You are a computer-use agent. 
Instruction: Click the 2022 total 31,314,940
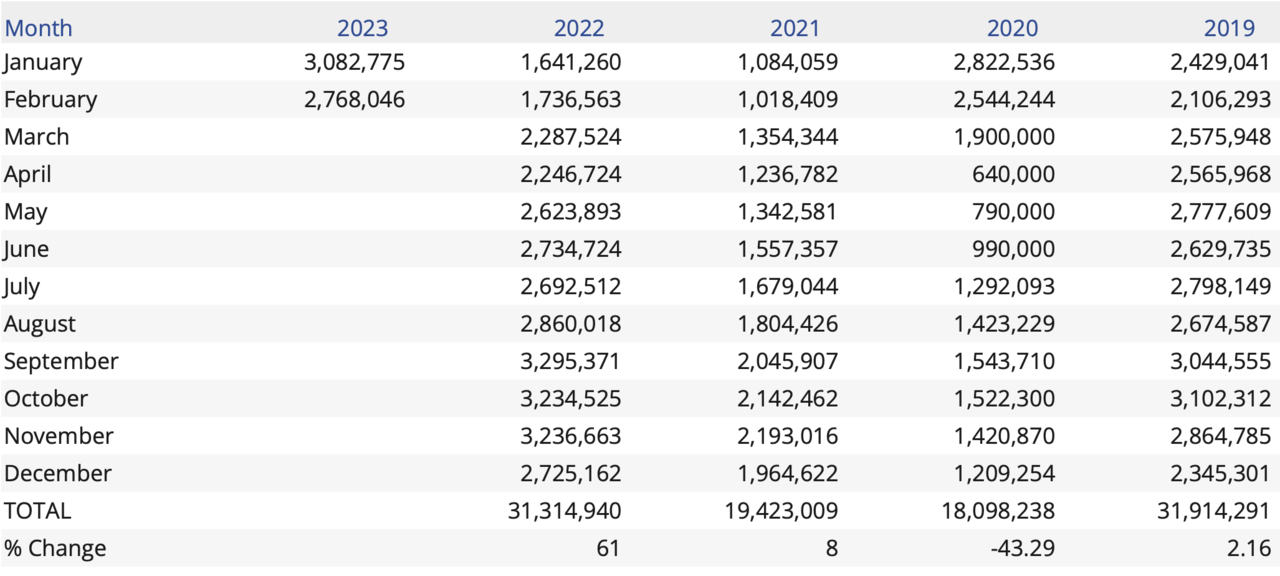click(564, 510)
